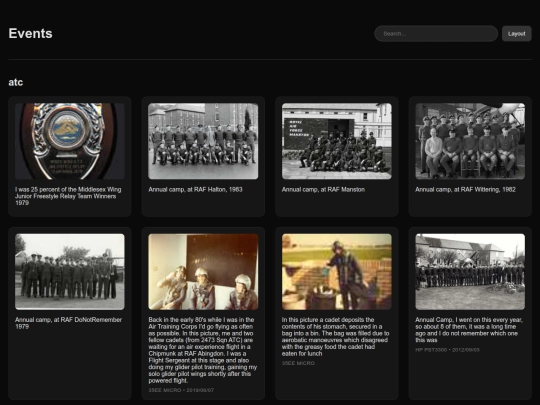Open the photo of cadet at bin
Viewport: 540px width, 405px height.
tap(336, 272)
